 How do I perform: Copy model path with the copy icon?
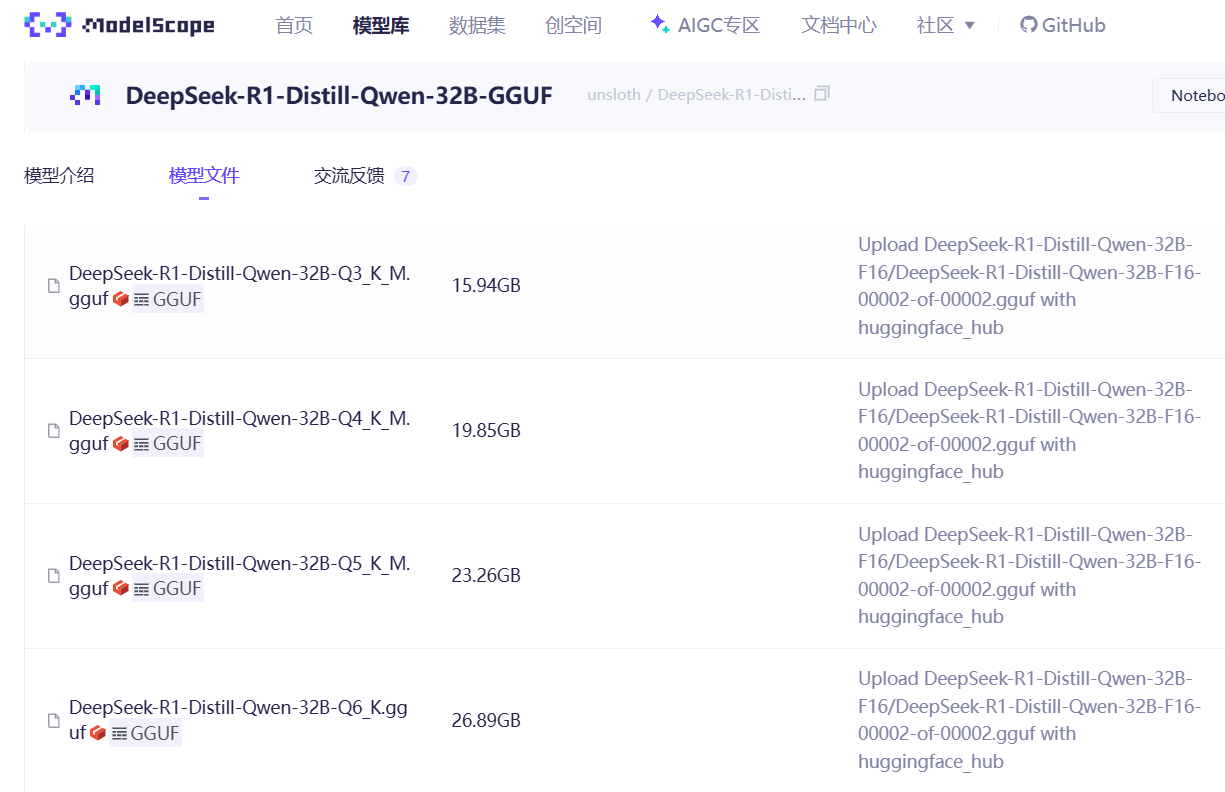coord(822,94)
